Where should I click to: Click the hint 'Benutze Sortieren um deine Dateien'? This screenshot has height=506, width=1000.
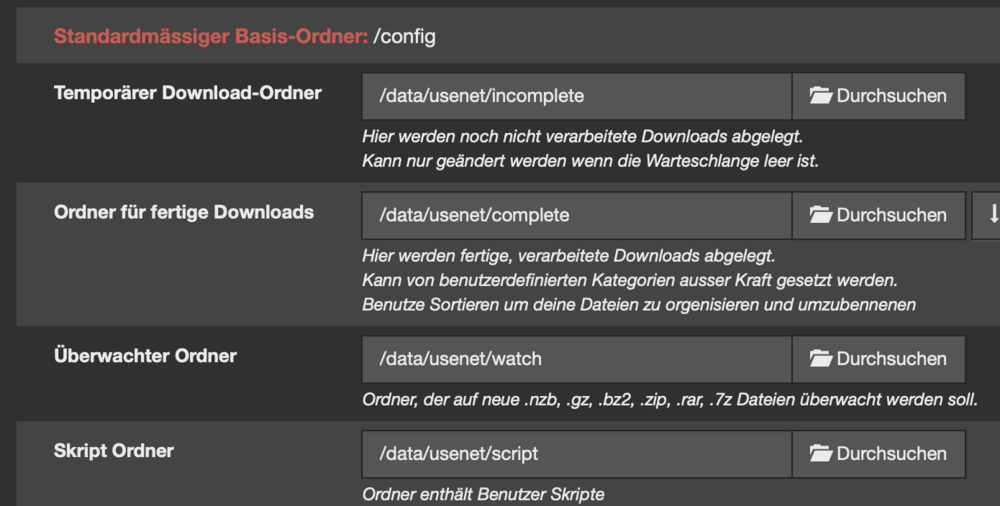[x=639, y=304]
